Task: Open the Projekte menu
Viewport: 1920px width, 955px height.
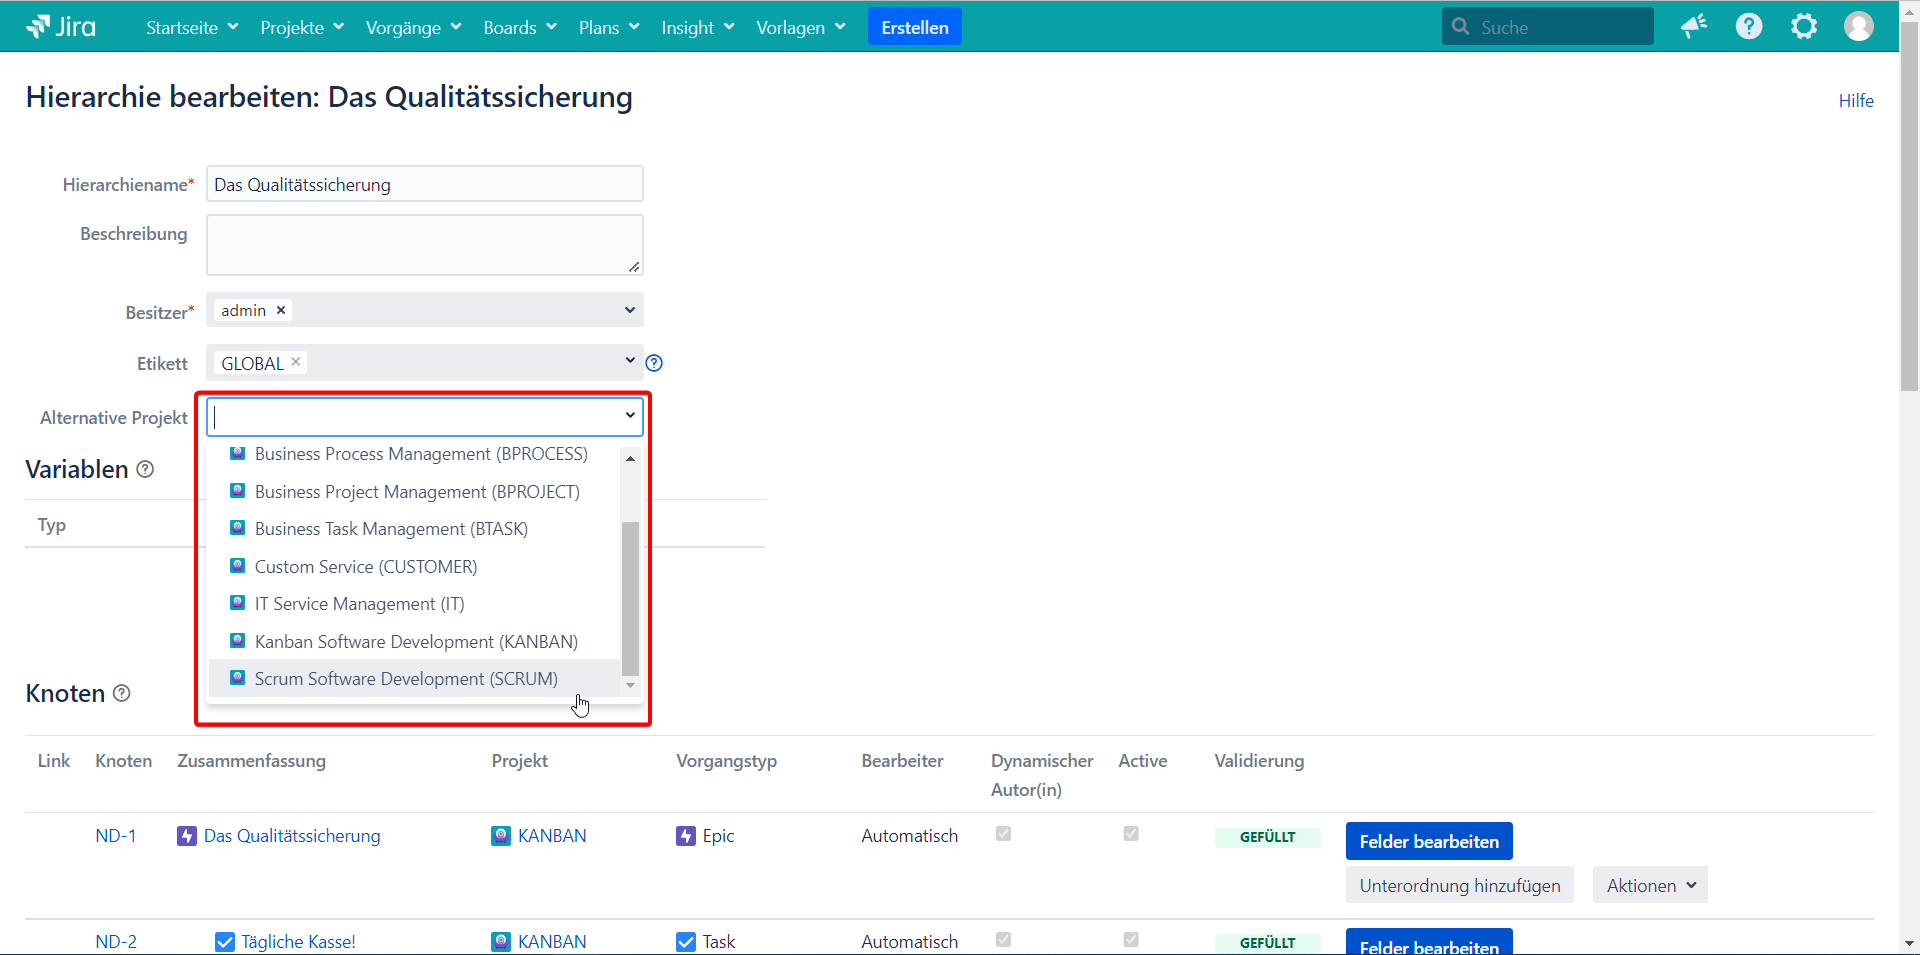Action: pos(301,28)
